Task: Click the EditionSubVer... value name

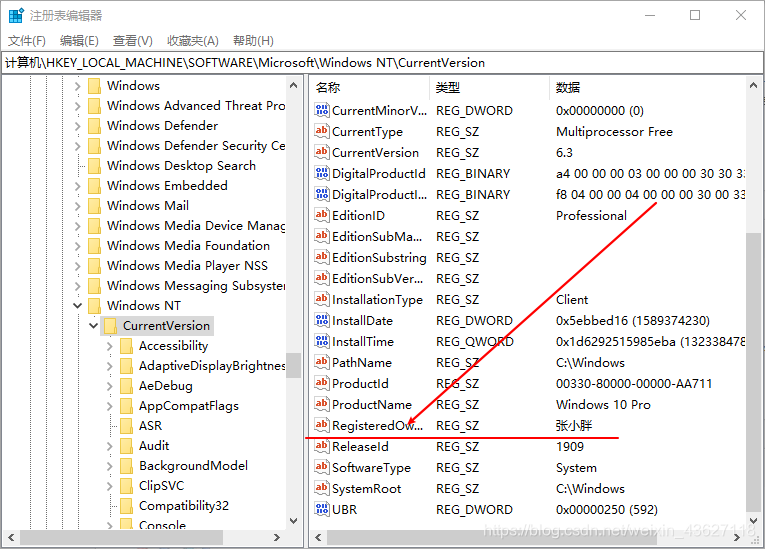Action: coord(377,279)
